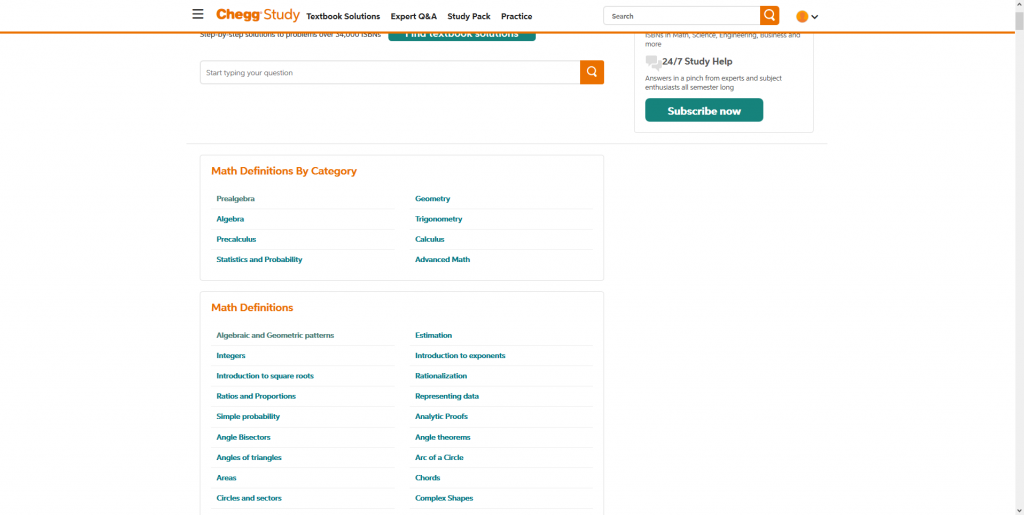Open the Angle Bisectors definition
The width and height of the screenshot is (1024, 515).
tap(243, 437)
